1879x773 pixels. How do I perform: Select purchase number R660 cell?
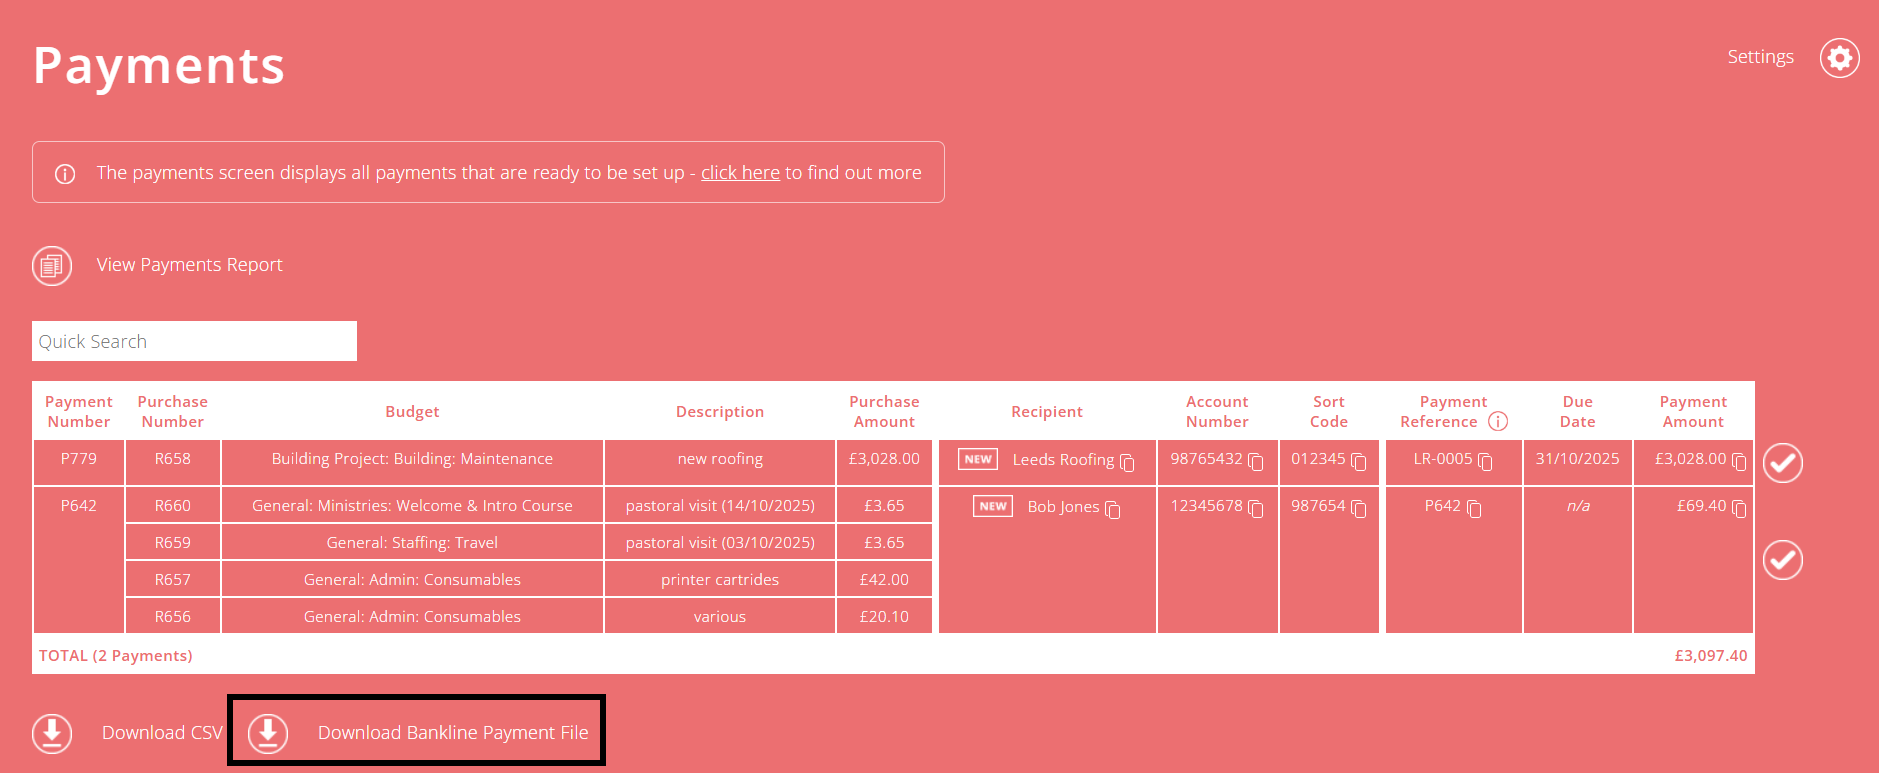point(173,505)
